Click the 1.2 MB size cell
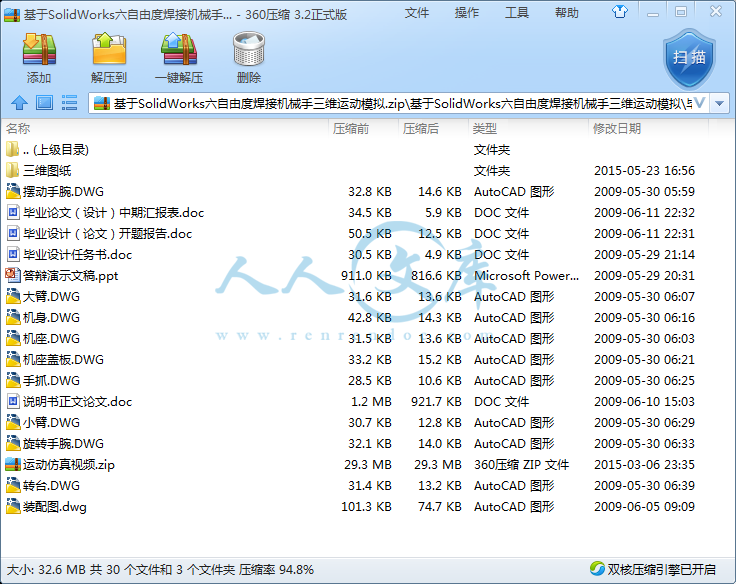736x584 pixels. point(371,401)
